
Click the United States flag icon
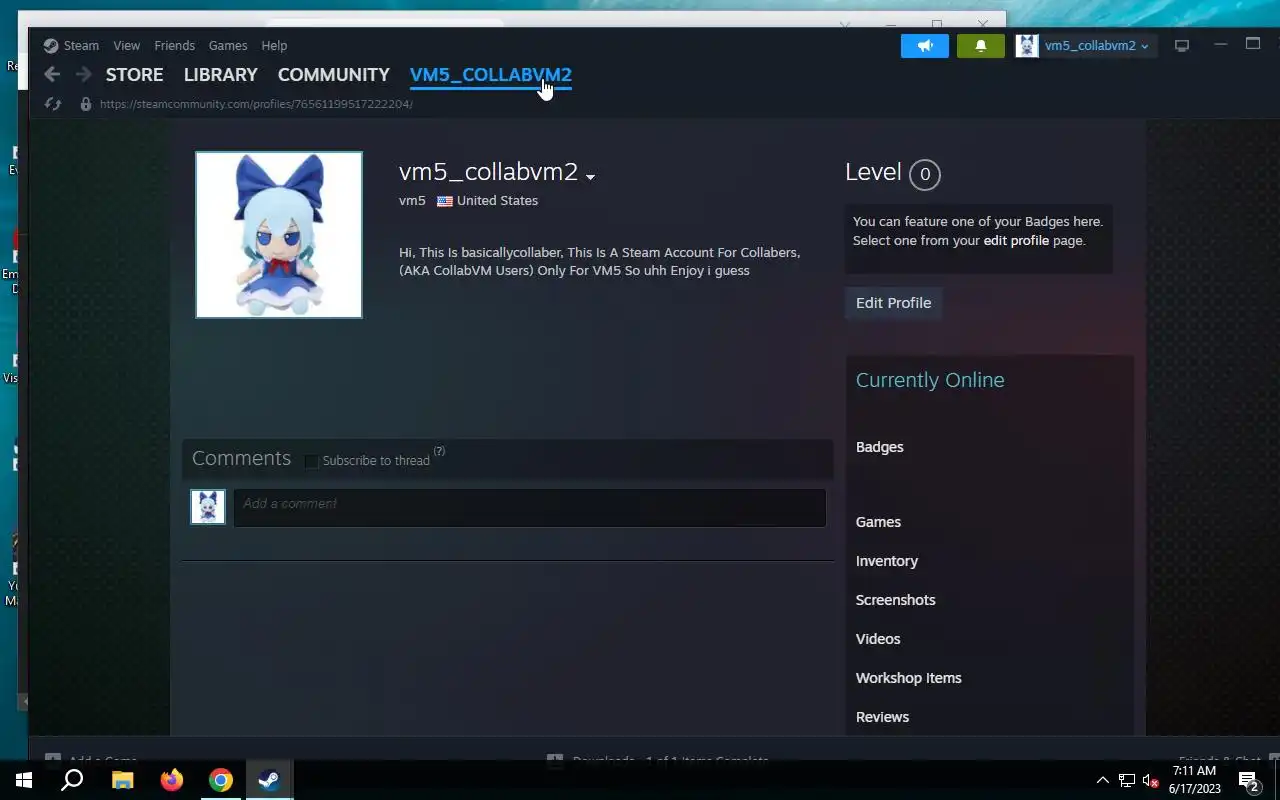pyautogui.click(x=445, y=201)
